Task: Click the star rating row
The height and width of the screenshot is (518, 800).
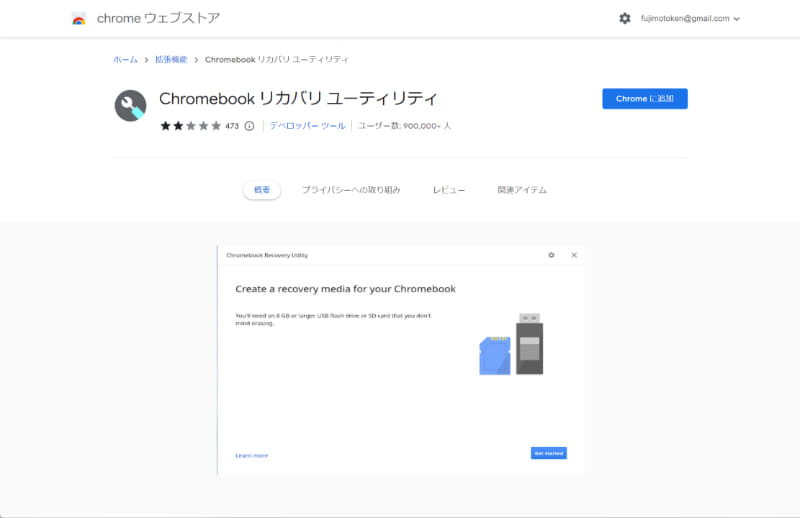Action: 191,126
